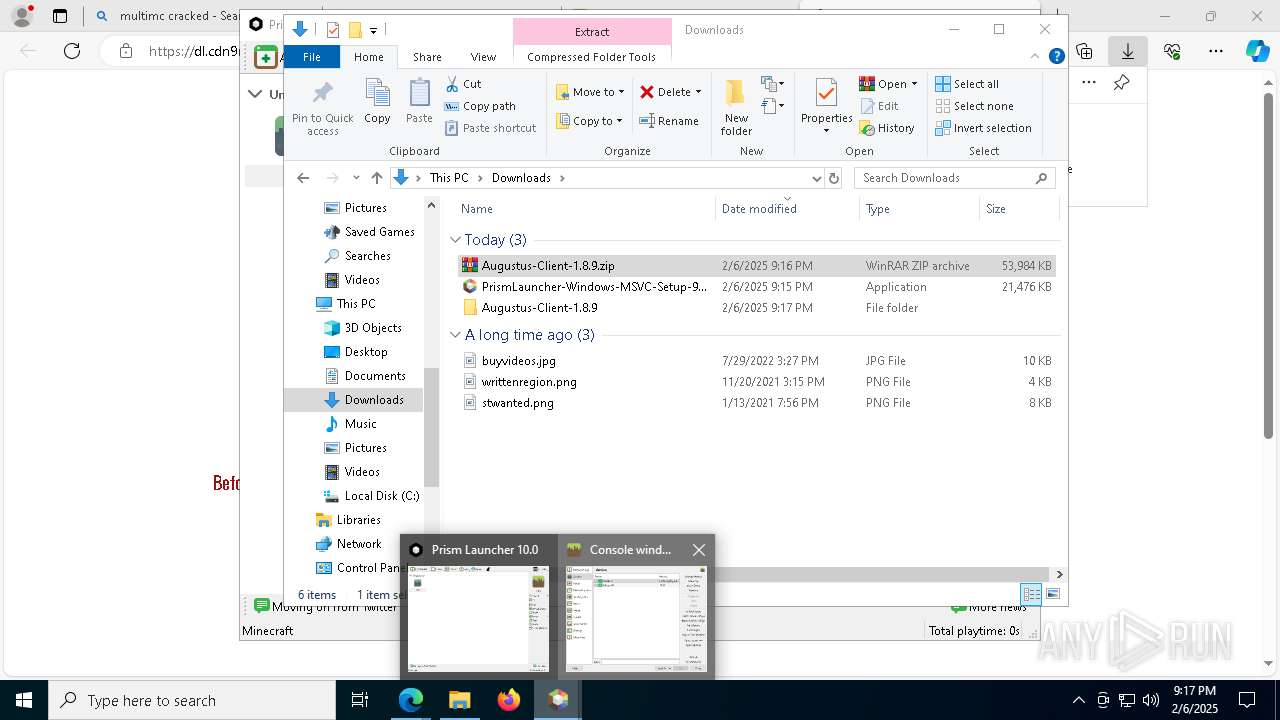Click New folder icon in Quick Access Toolbar
The width and height of the screenshot is (1280, 720).
[x=354, y=30]
